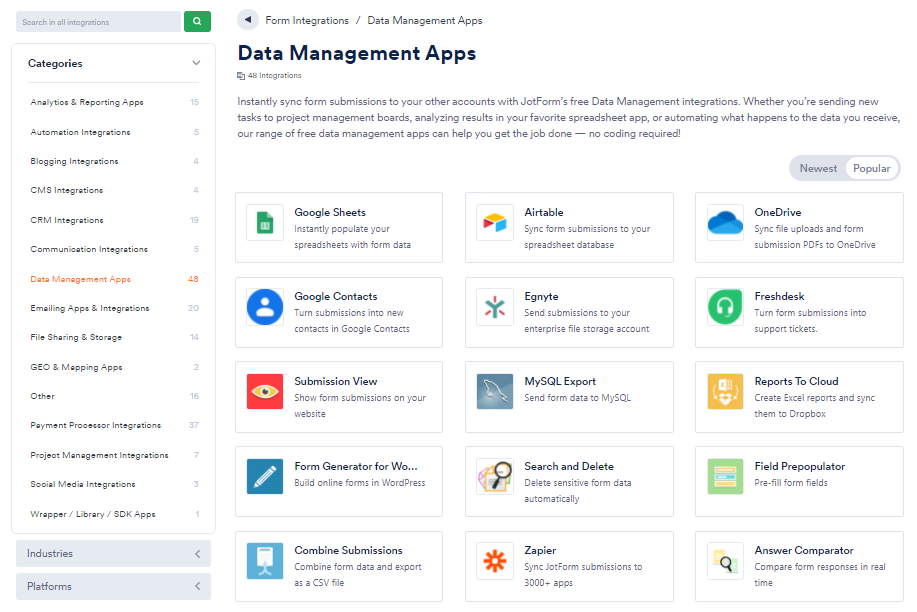The width and height of the screenshot is (917, 612).
Task: Open the MySQL Export dolphin icon
Action: pos(495,391)
